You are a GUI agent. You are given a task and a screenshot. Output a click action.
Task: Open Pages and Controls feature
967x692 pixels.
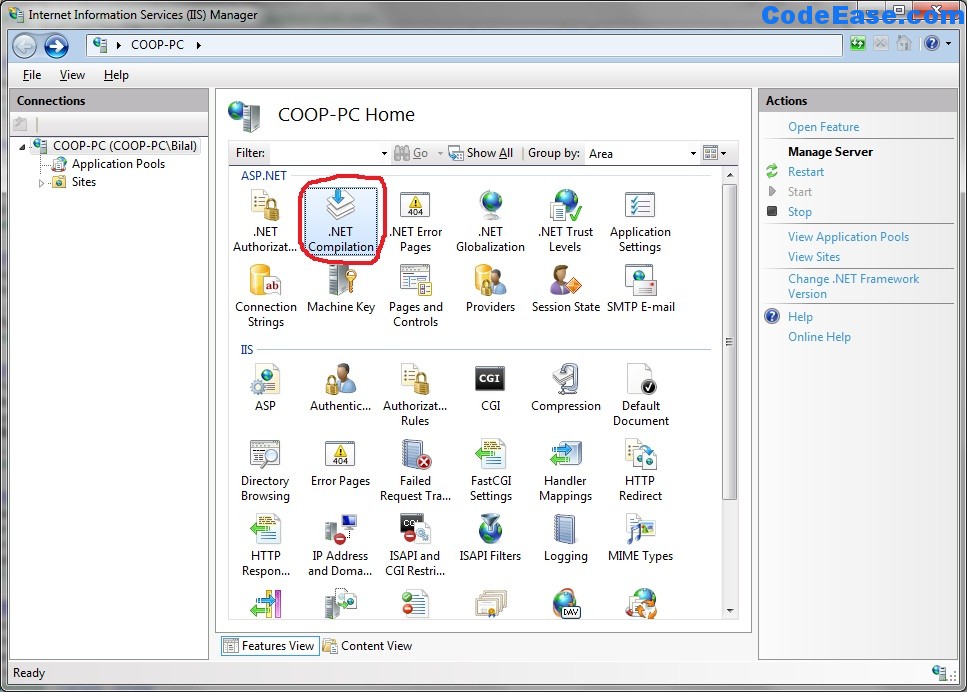tap(416, 296)
